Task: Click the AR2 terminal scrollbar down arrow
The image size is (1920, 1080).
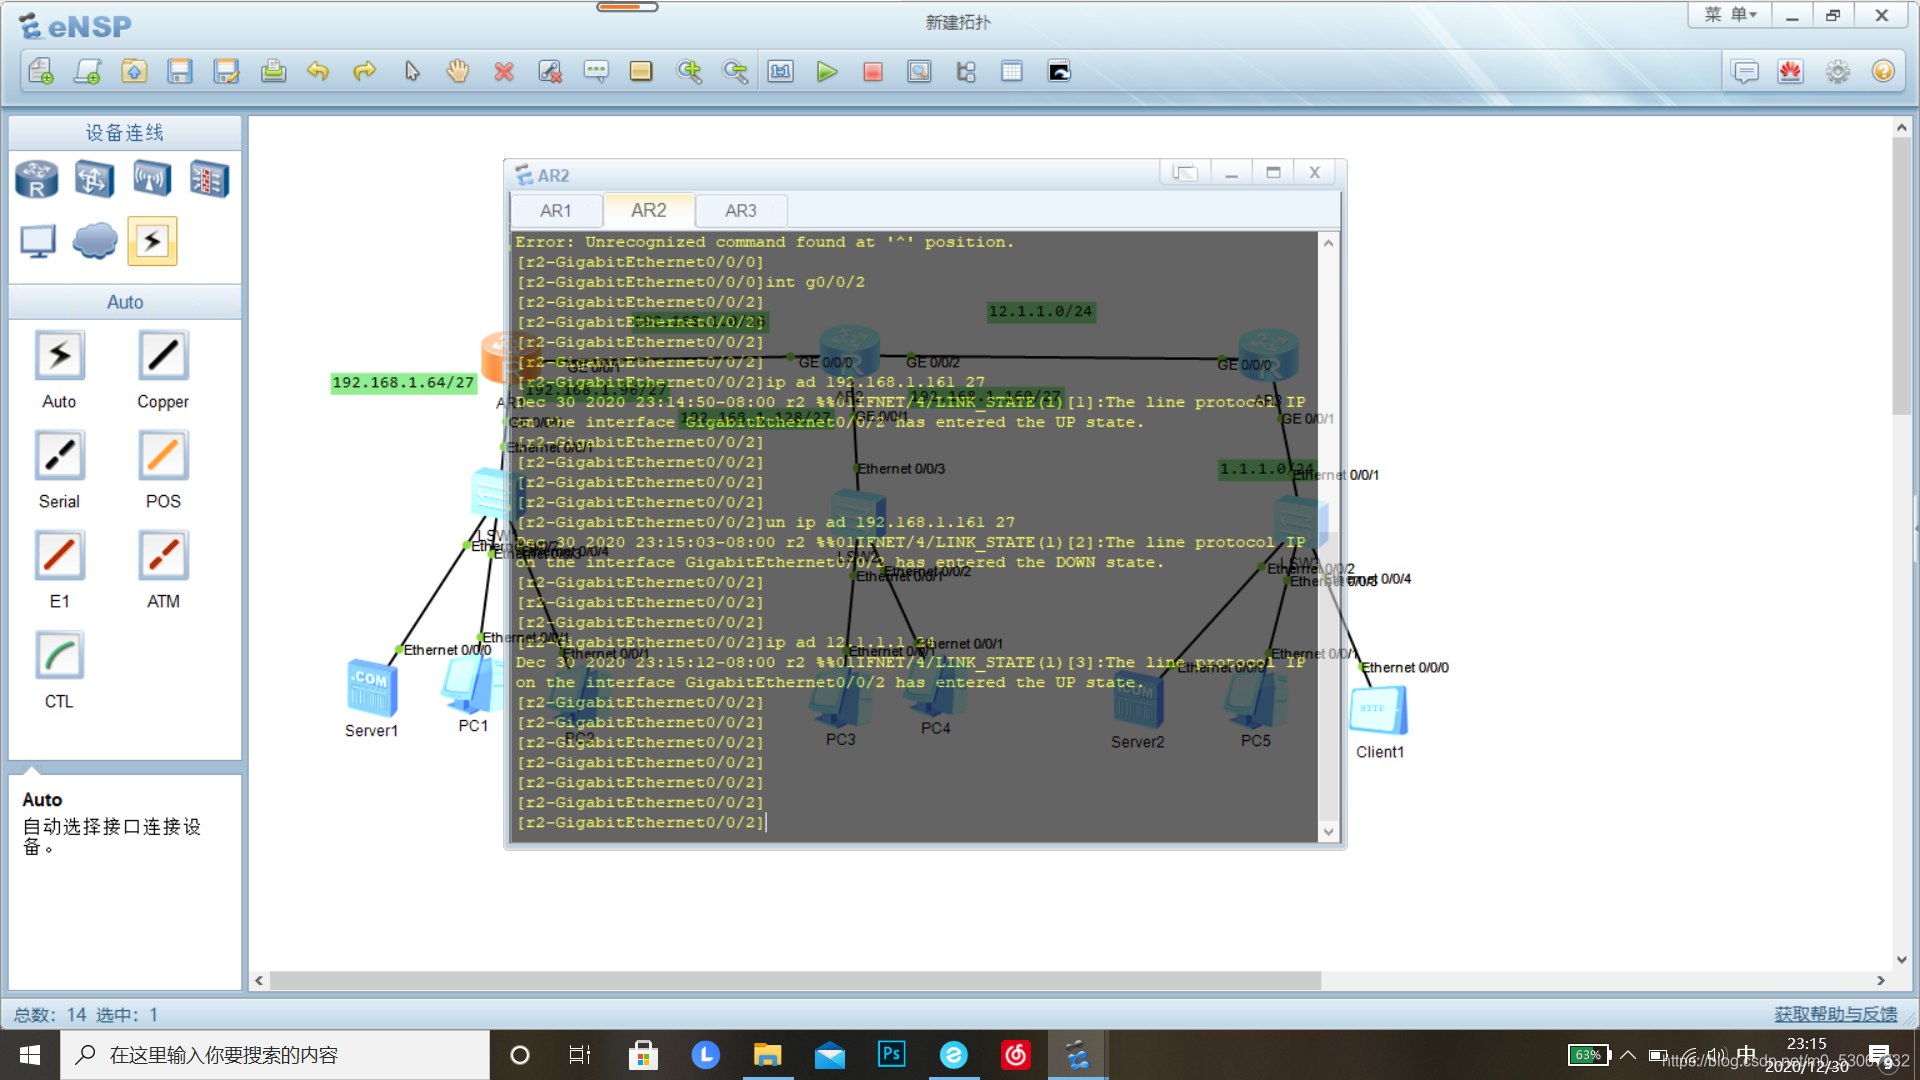Action: [1328, 831]
